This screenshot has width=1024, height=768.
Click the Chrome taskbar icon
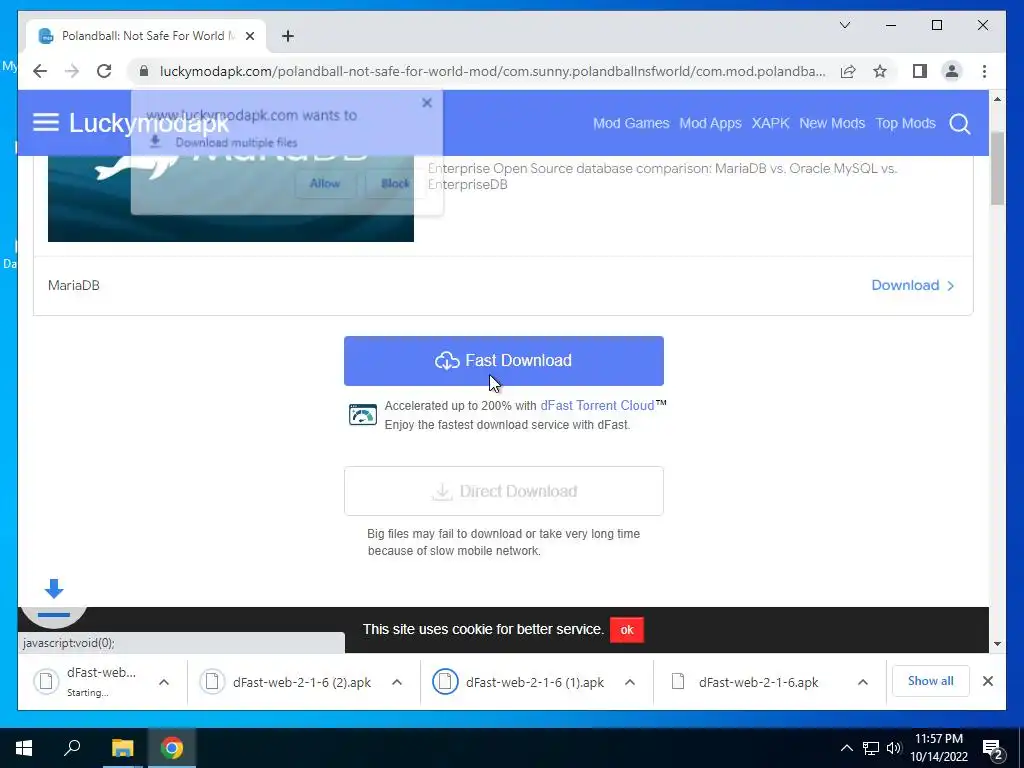tap(172, 748)
